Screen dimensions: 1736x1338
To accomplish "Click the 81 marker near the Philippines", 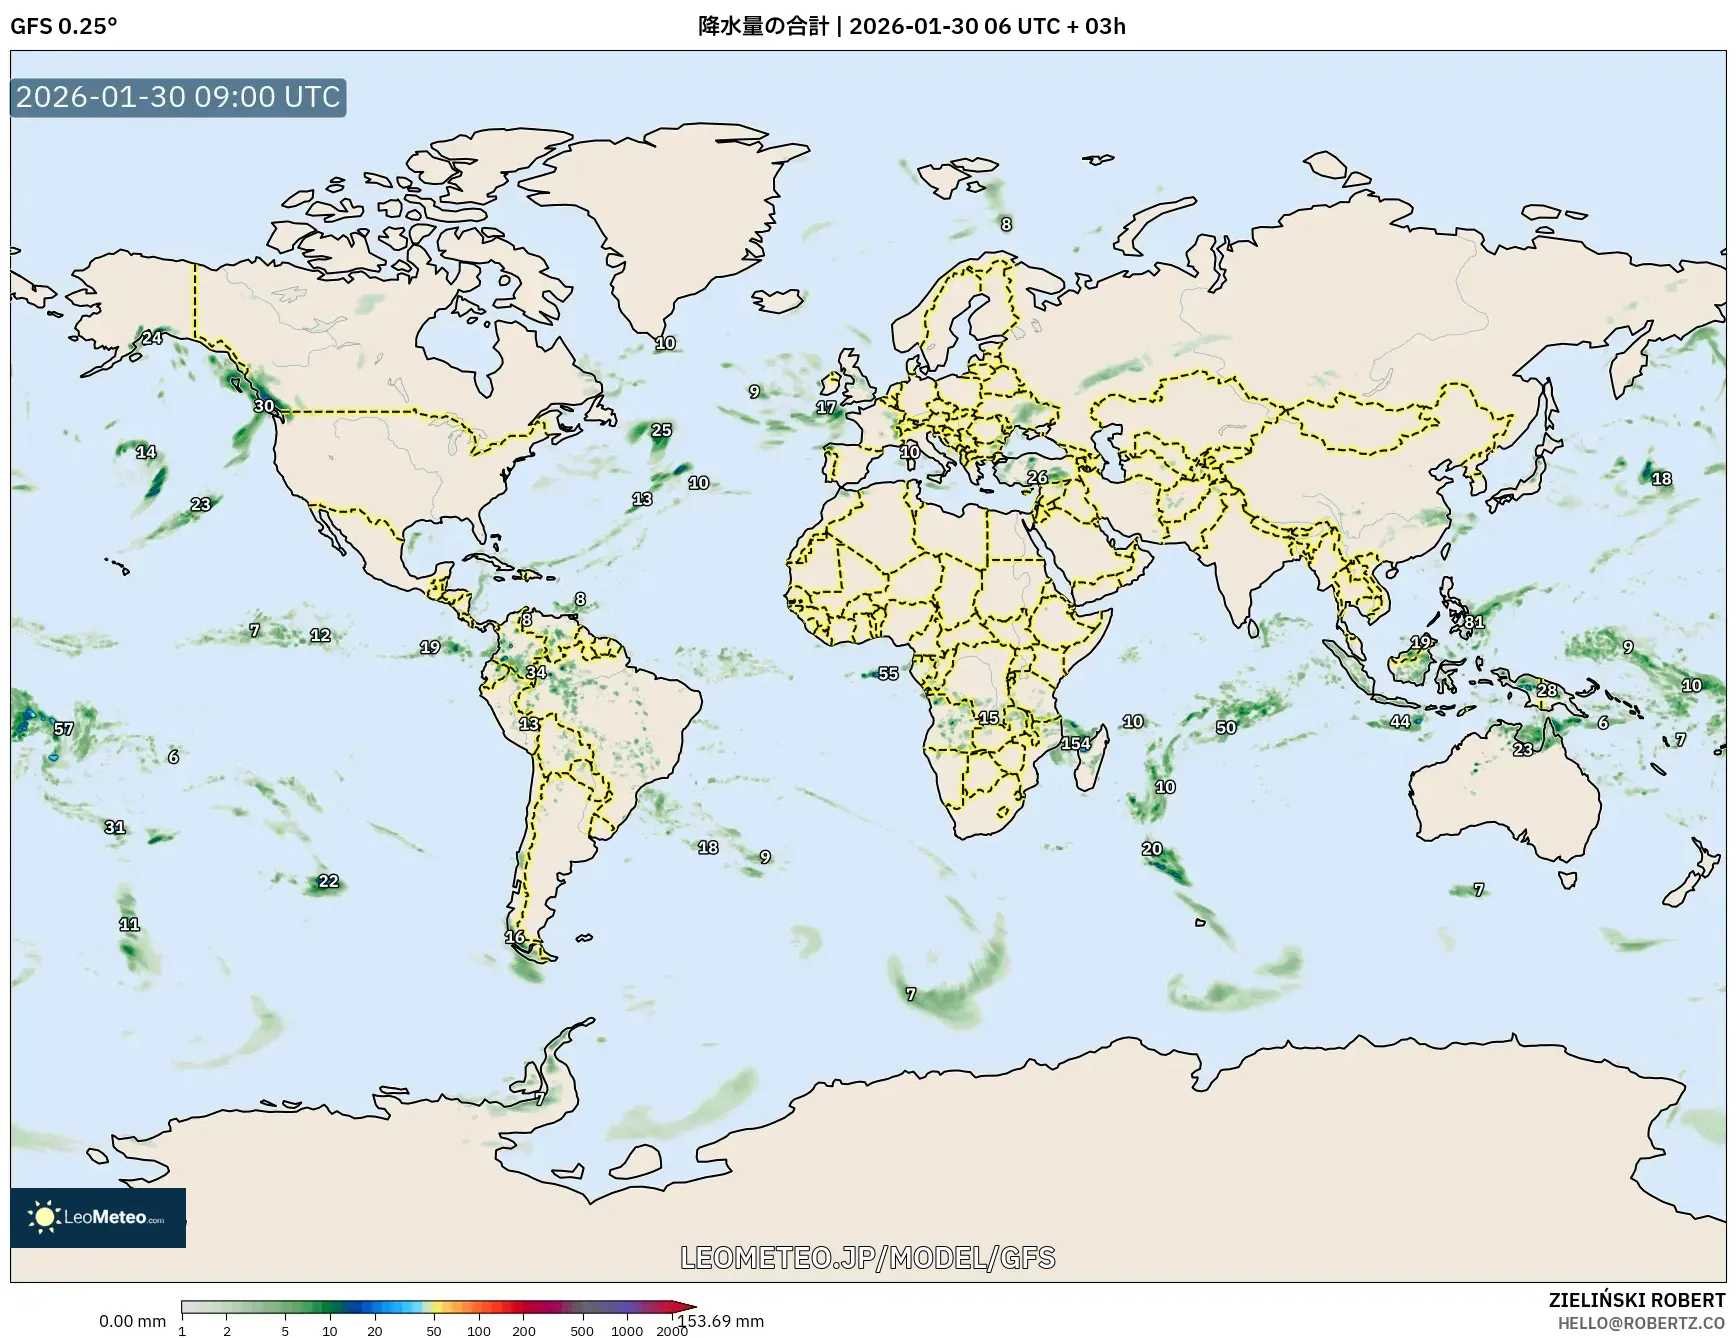I will click(x=1474, y=622).
